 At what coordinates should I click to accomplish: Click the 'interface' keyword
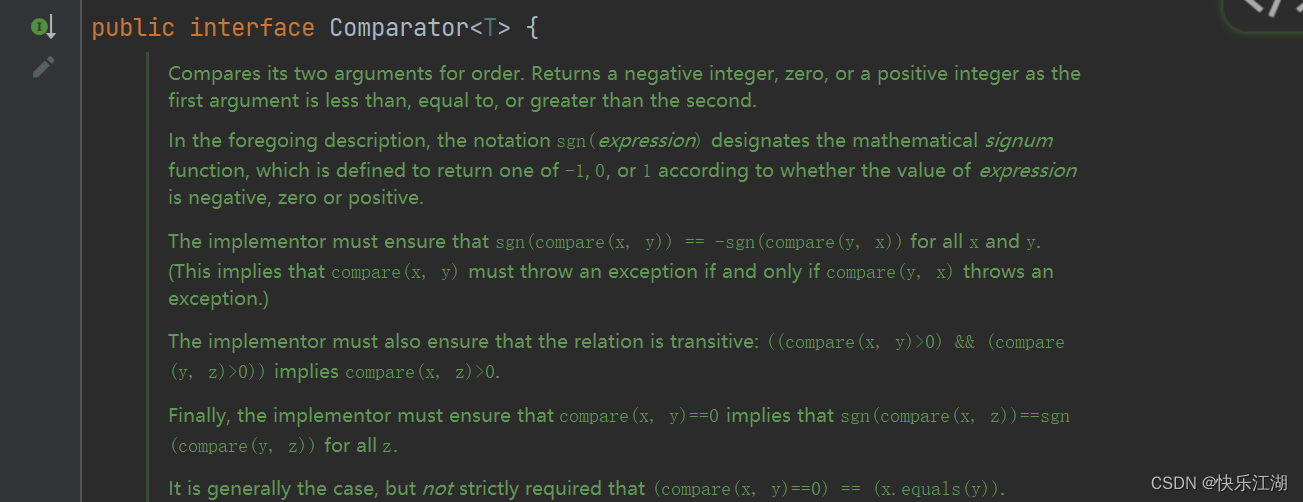[252, 28]
